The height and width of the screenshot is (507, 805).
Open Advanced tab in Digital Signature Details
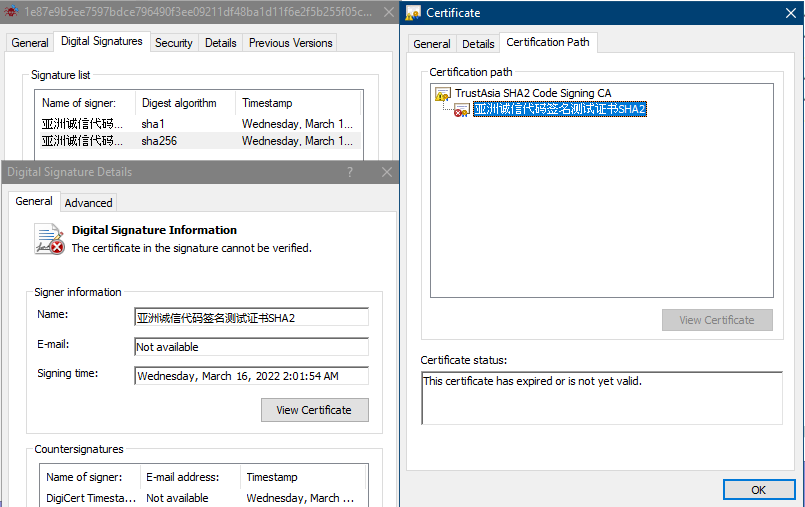(x=88, y=203)
